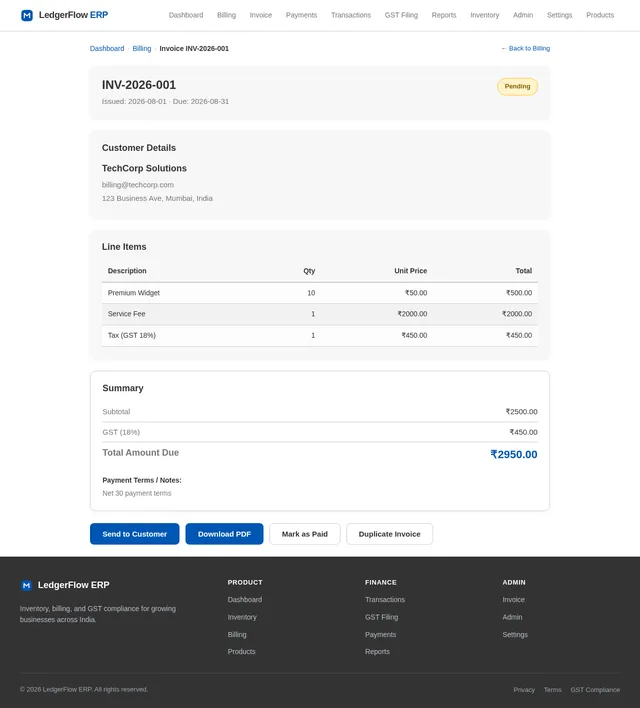Click the issued and due dates line
This screenshot has width=640, height=708.
tap(165, 102)
